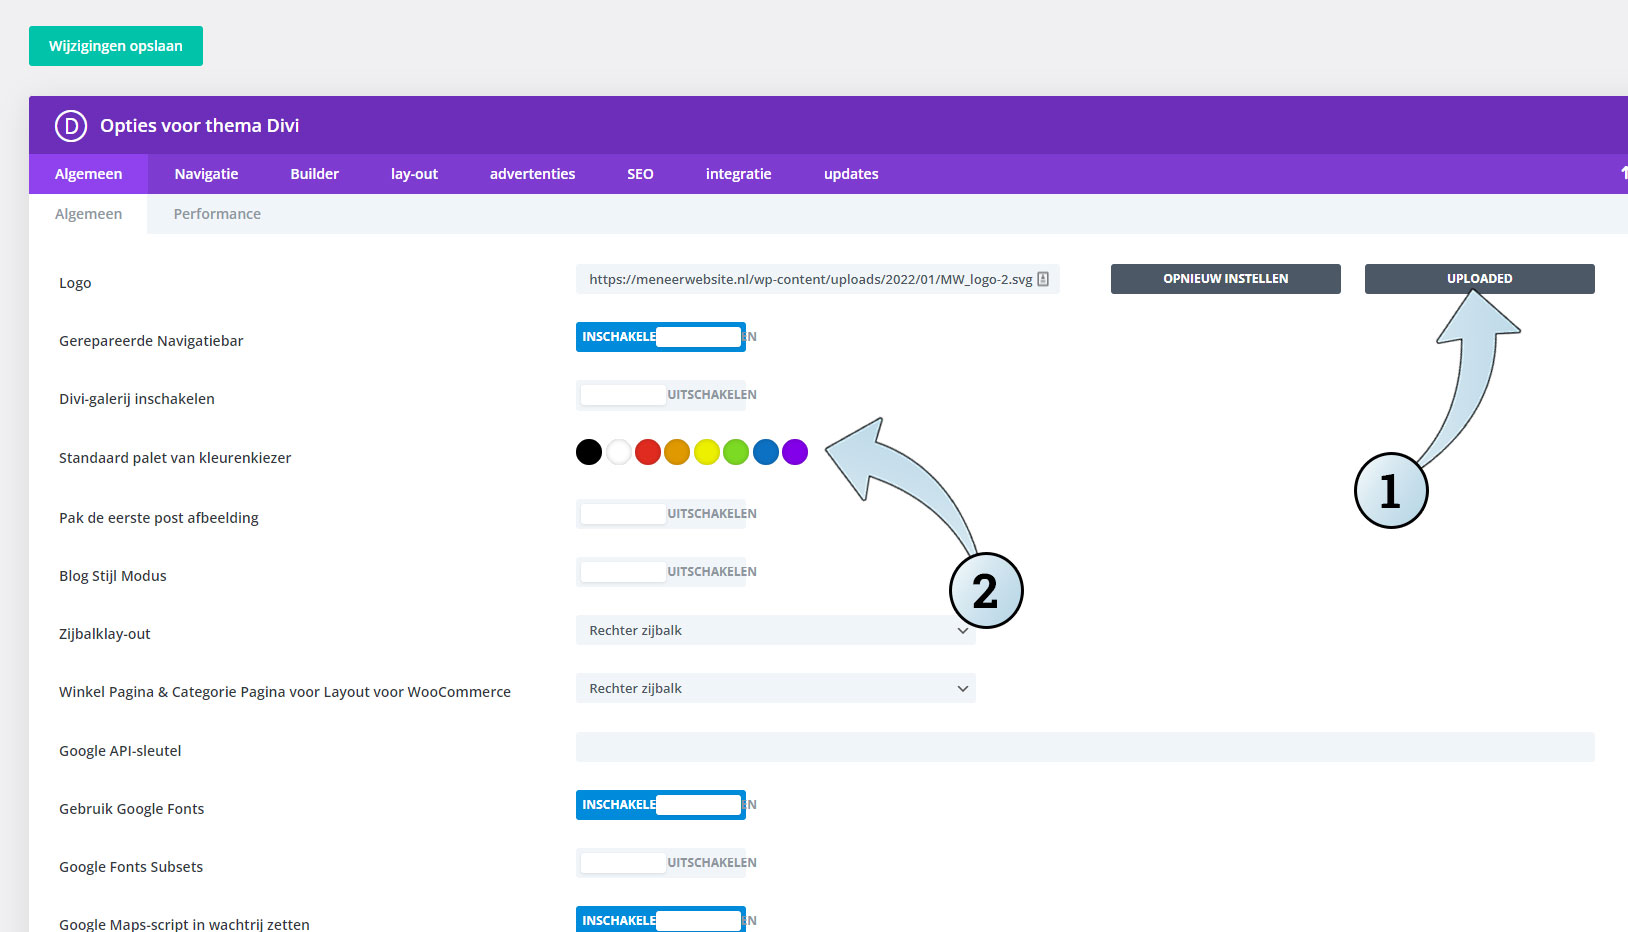Click numbered marker 2 annotation

tap(985, 591)
